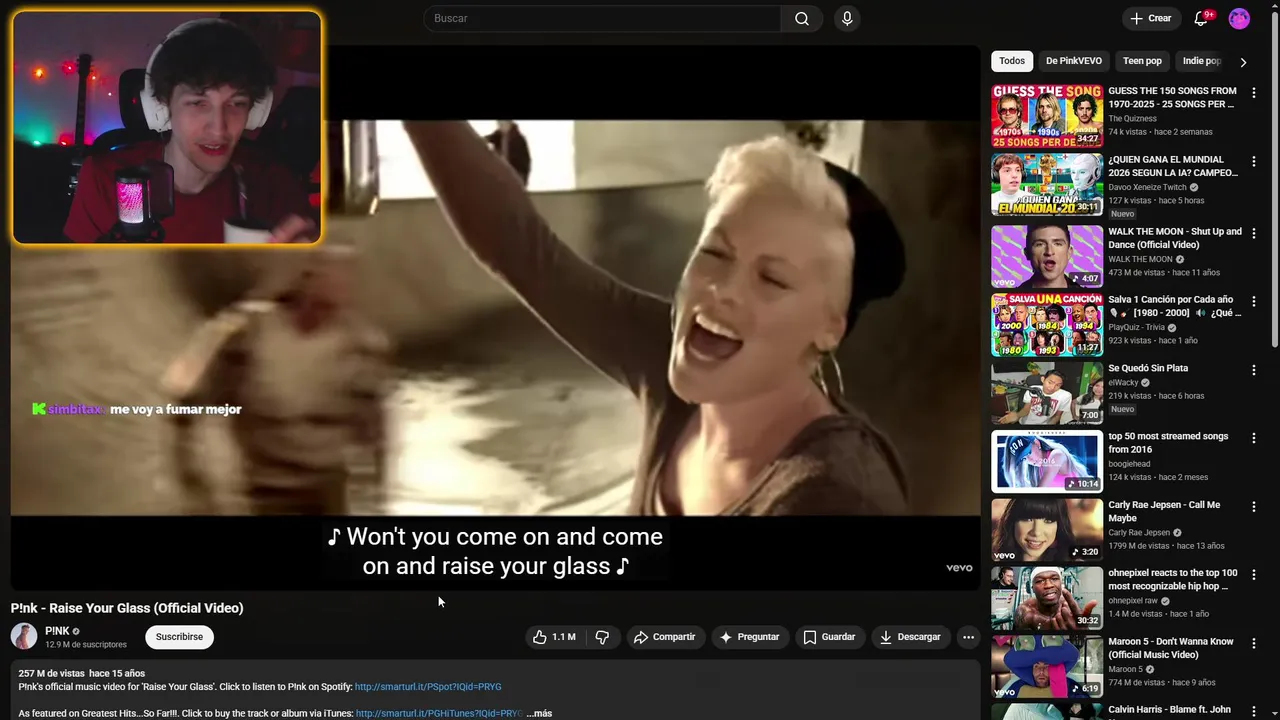Screen dimensions: 1280x720
Task: Click the 'Calvin Harris - Blame' title
Action: click(x=1169, y=710)
